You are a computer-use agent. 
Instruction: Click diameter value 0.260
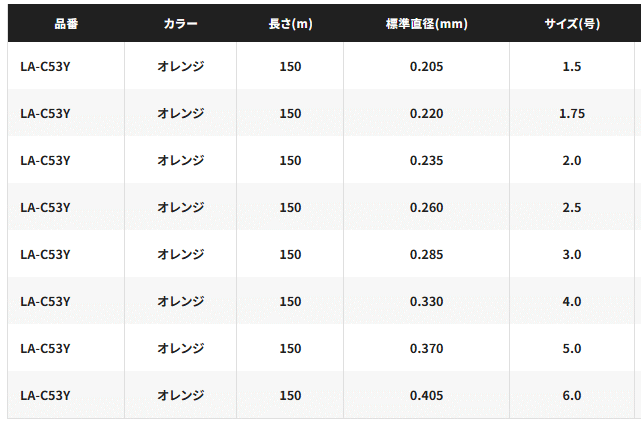tap(426, 208)
